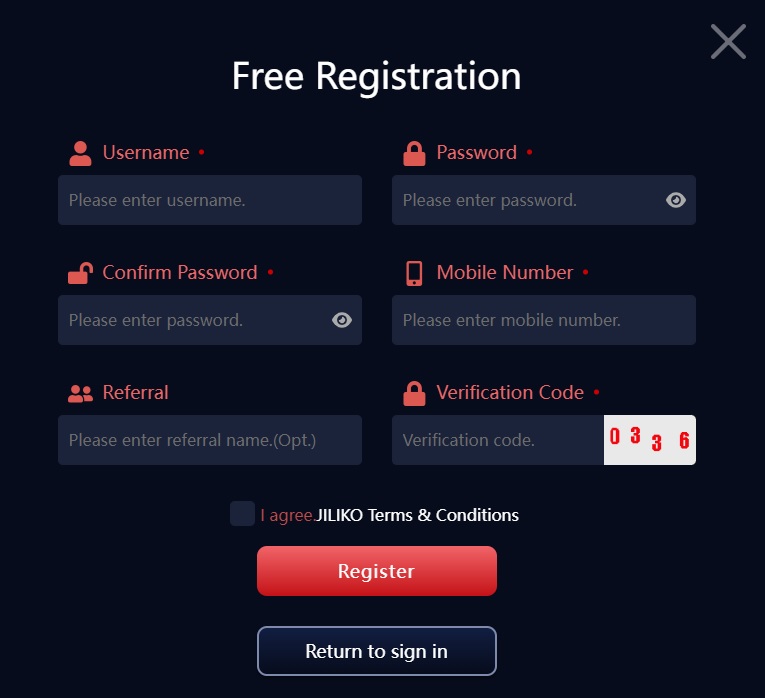765x698 pixels.
Task: Click the red Register button
Action: click(377, 571)
